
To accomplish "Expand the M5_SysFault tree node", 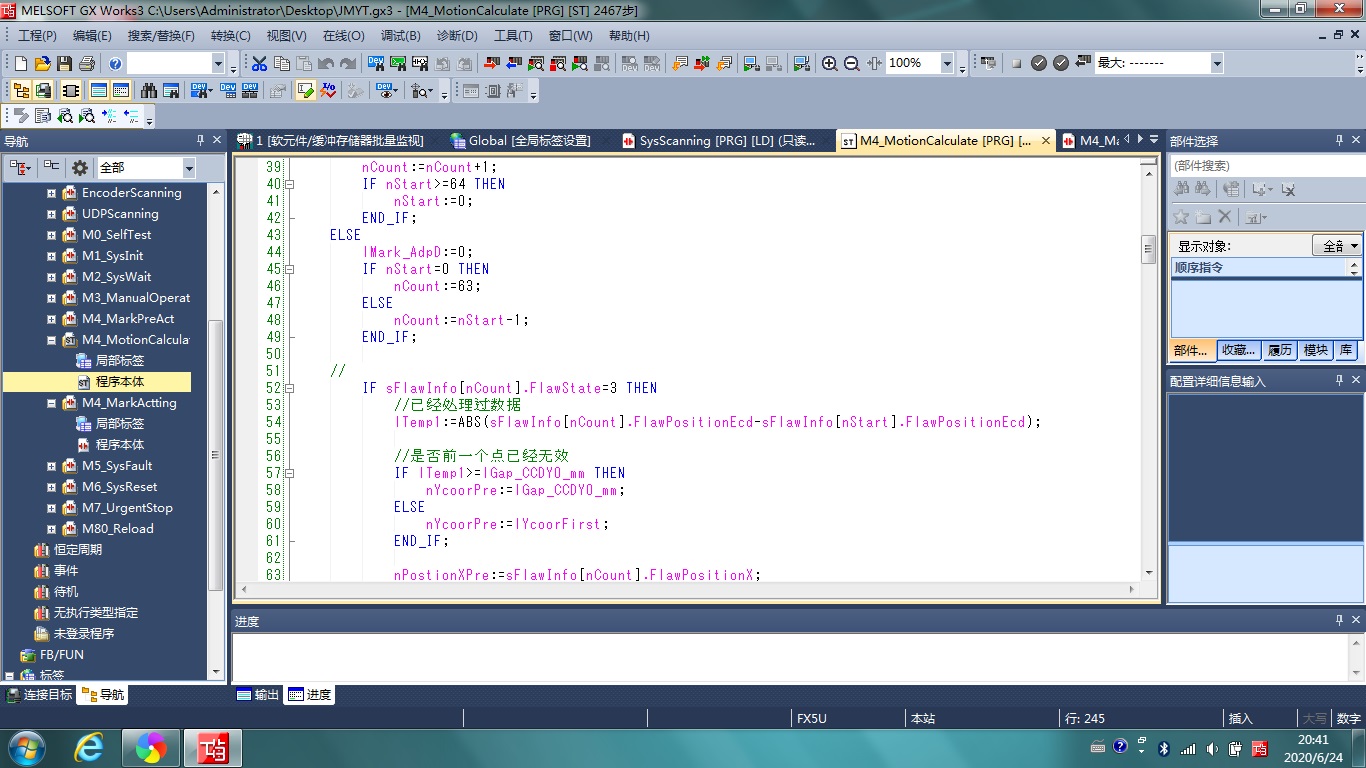I will 51,466.
